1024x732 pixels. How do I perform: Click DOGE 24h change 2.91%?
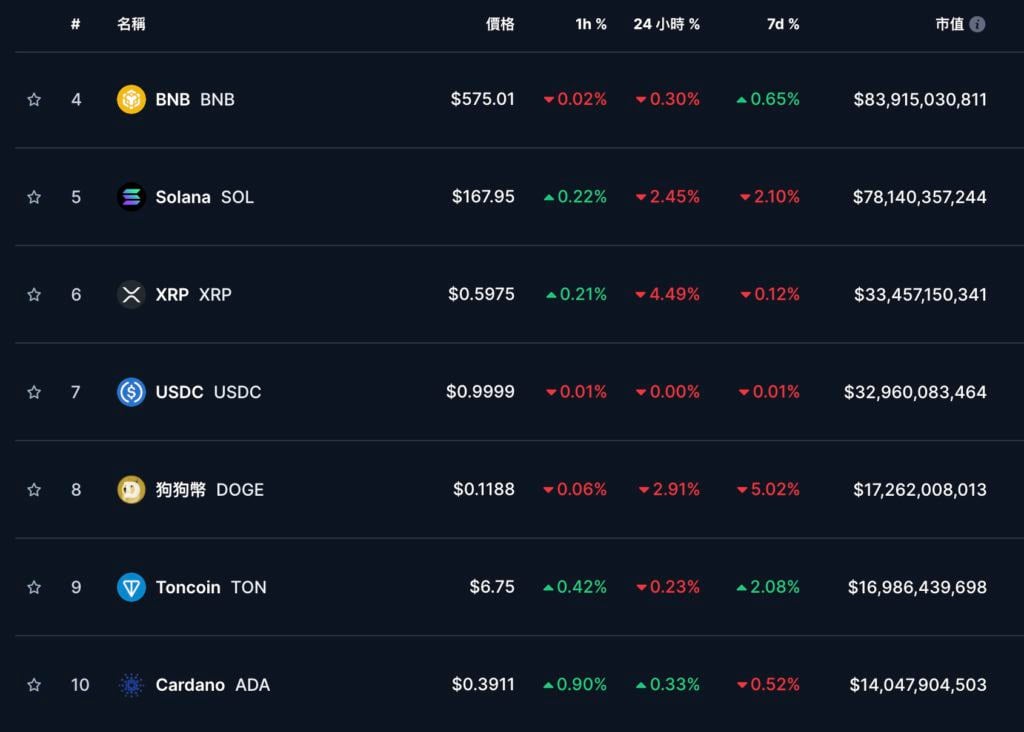coord(669,490)
